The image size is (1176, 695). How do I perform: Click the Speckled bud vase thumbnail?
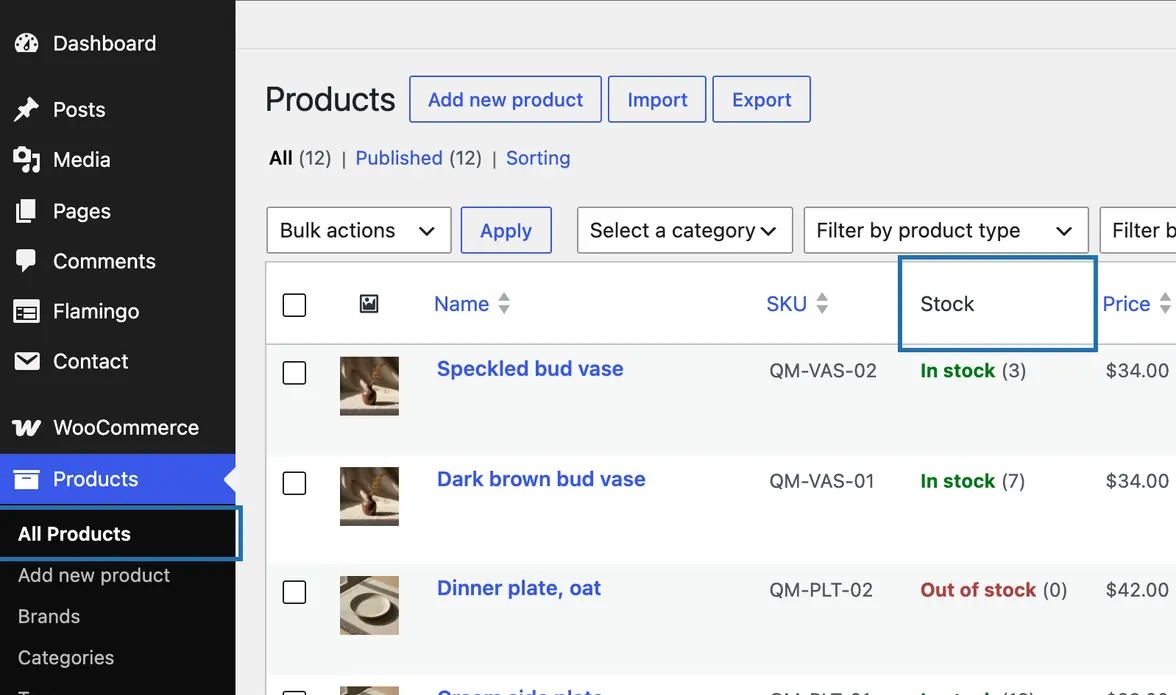369,385
